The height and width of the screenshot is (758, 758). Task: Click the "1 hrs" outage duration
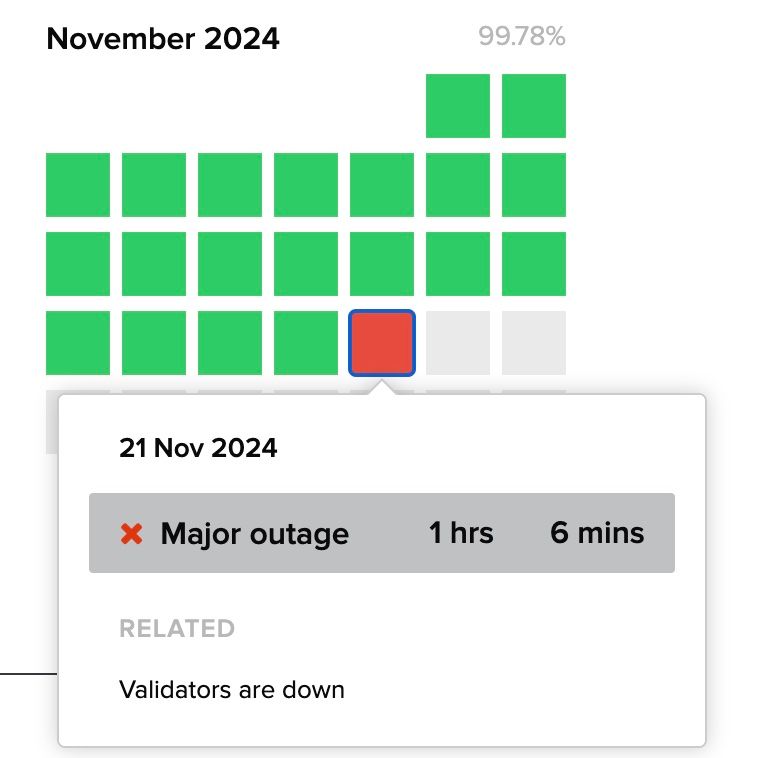[x=461, y=533]
